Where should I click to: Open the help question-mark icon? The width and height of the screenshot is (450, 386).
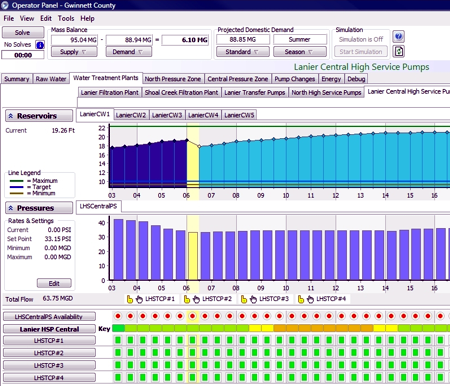[x=398, y=36]
